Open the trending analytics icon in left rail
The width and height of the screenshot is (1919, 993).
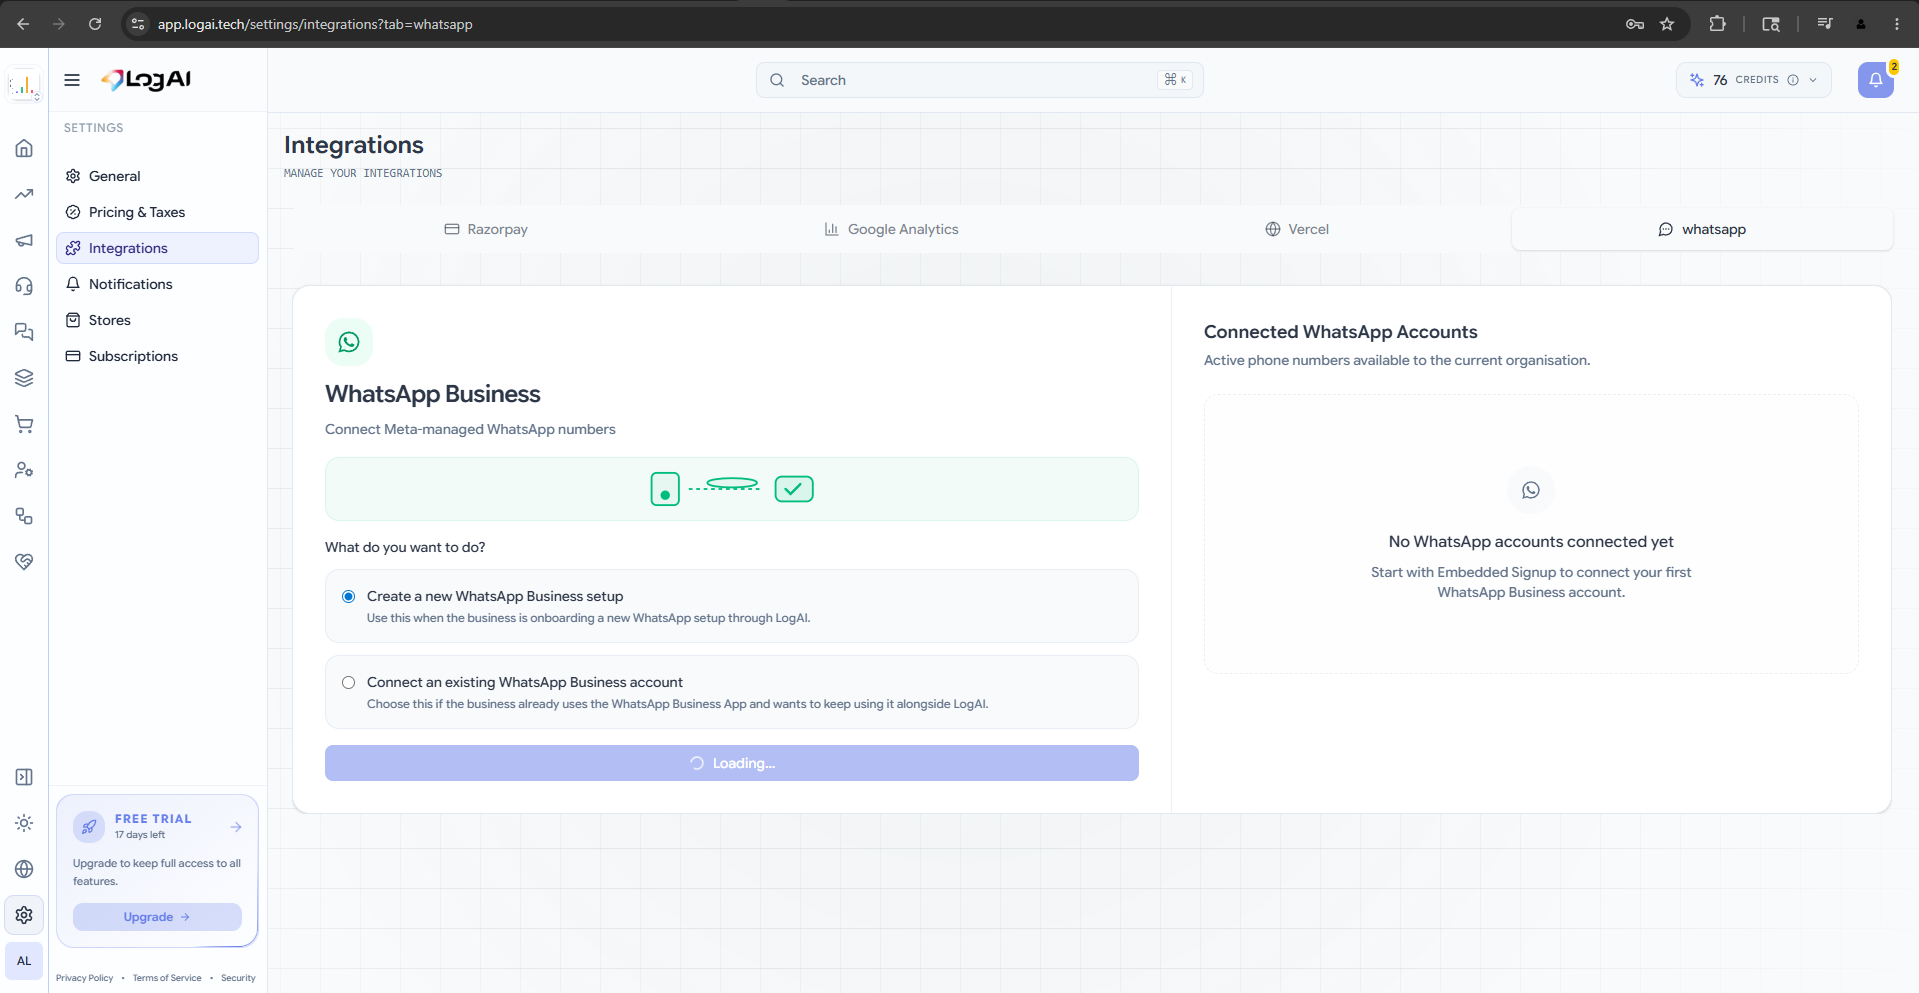(24, 194)
